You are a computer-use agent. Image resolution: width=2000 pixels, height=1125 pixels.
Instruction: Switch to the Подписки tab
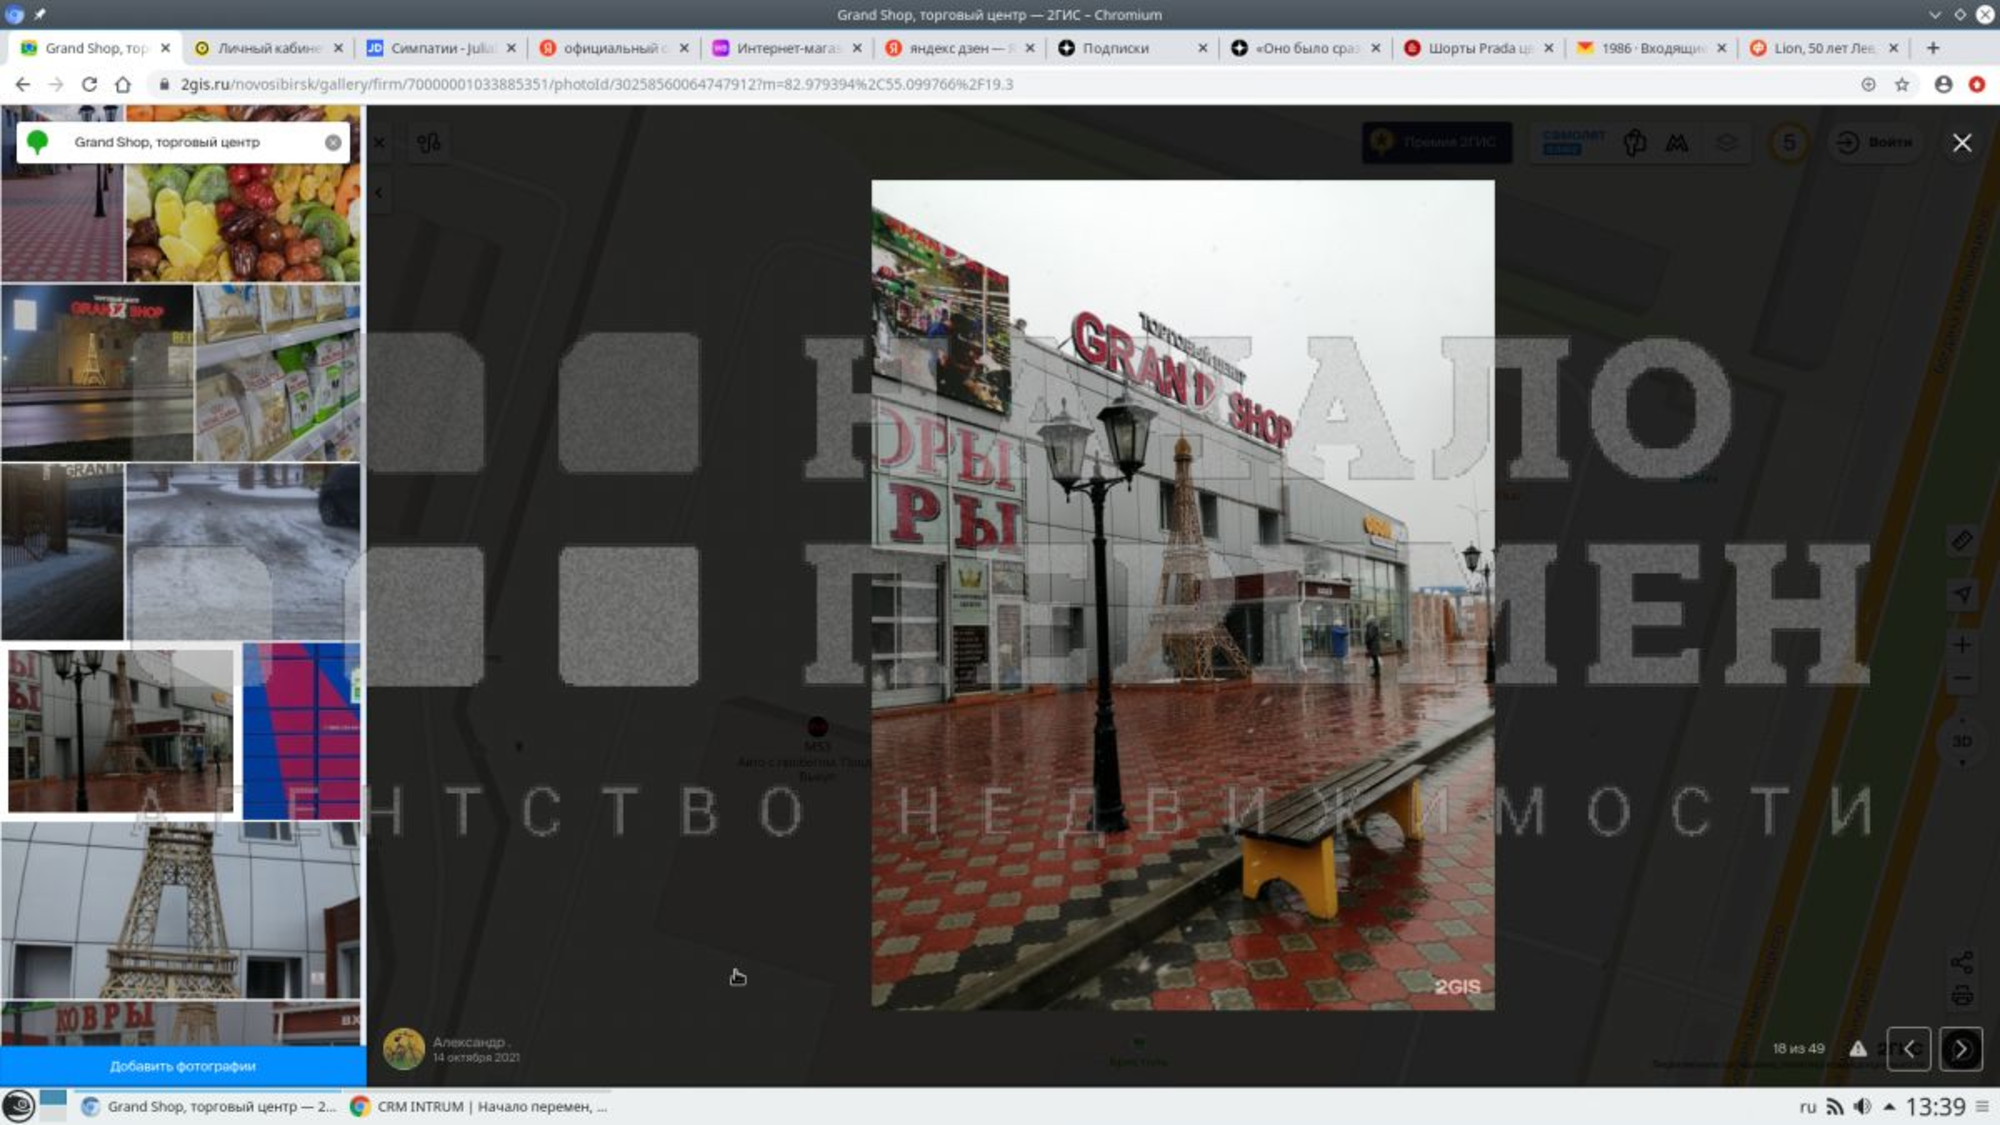pos(1132,48)
